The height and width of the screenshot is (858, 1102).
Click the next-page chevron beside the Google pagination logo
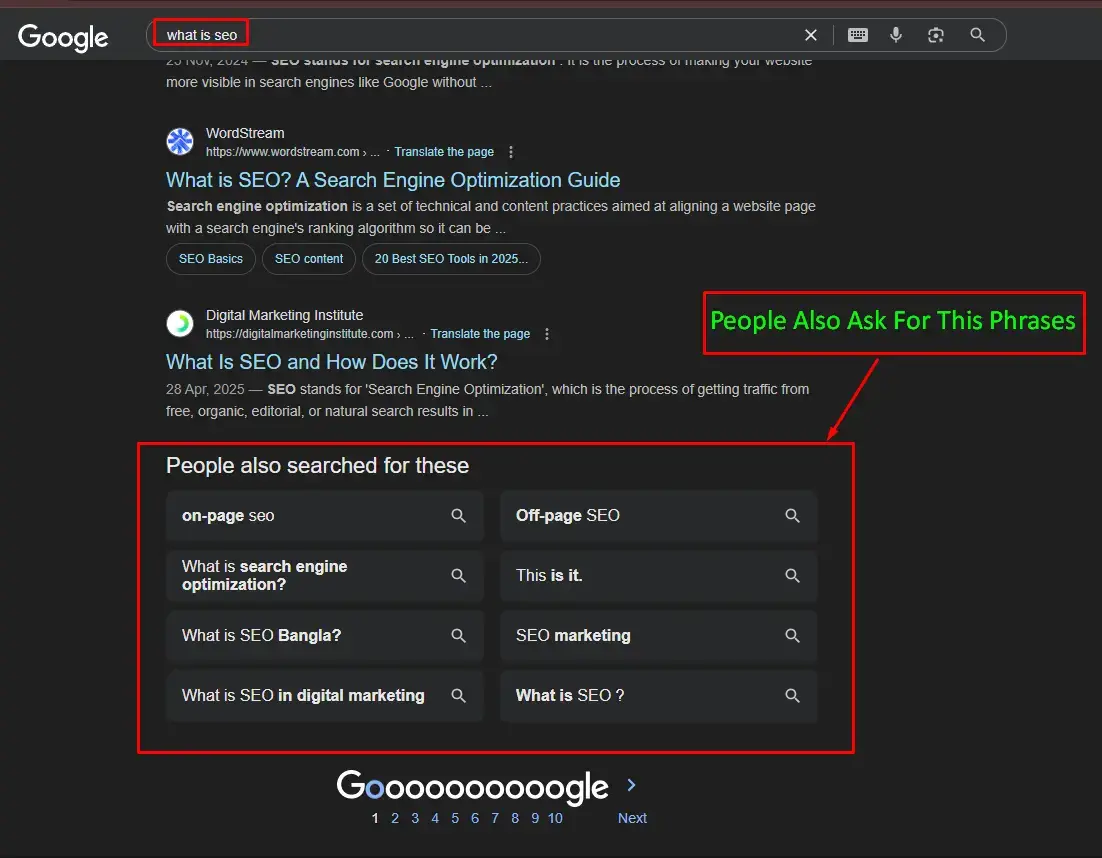coord(631,785)
